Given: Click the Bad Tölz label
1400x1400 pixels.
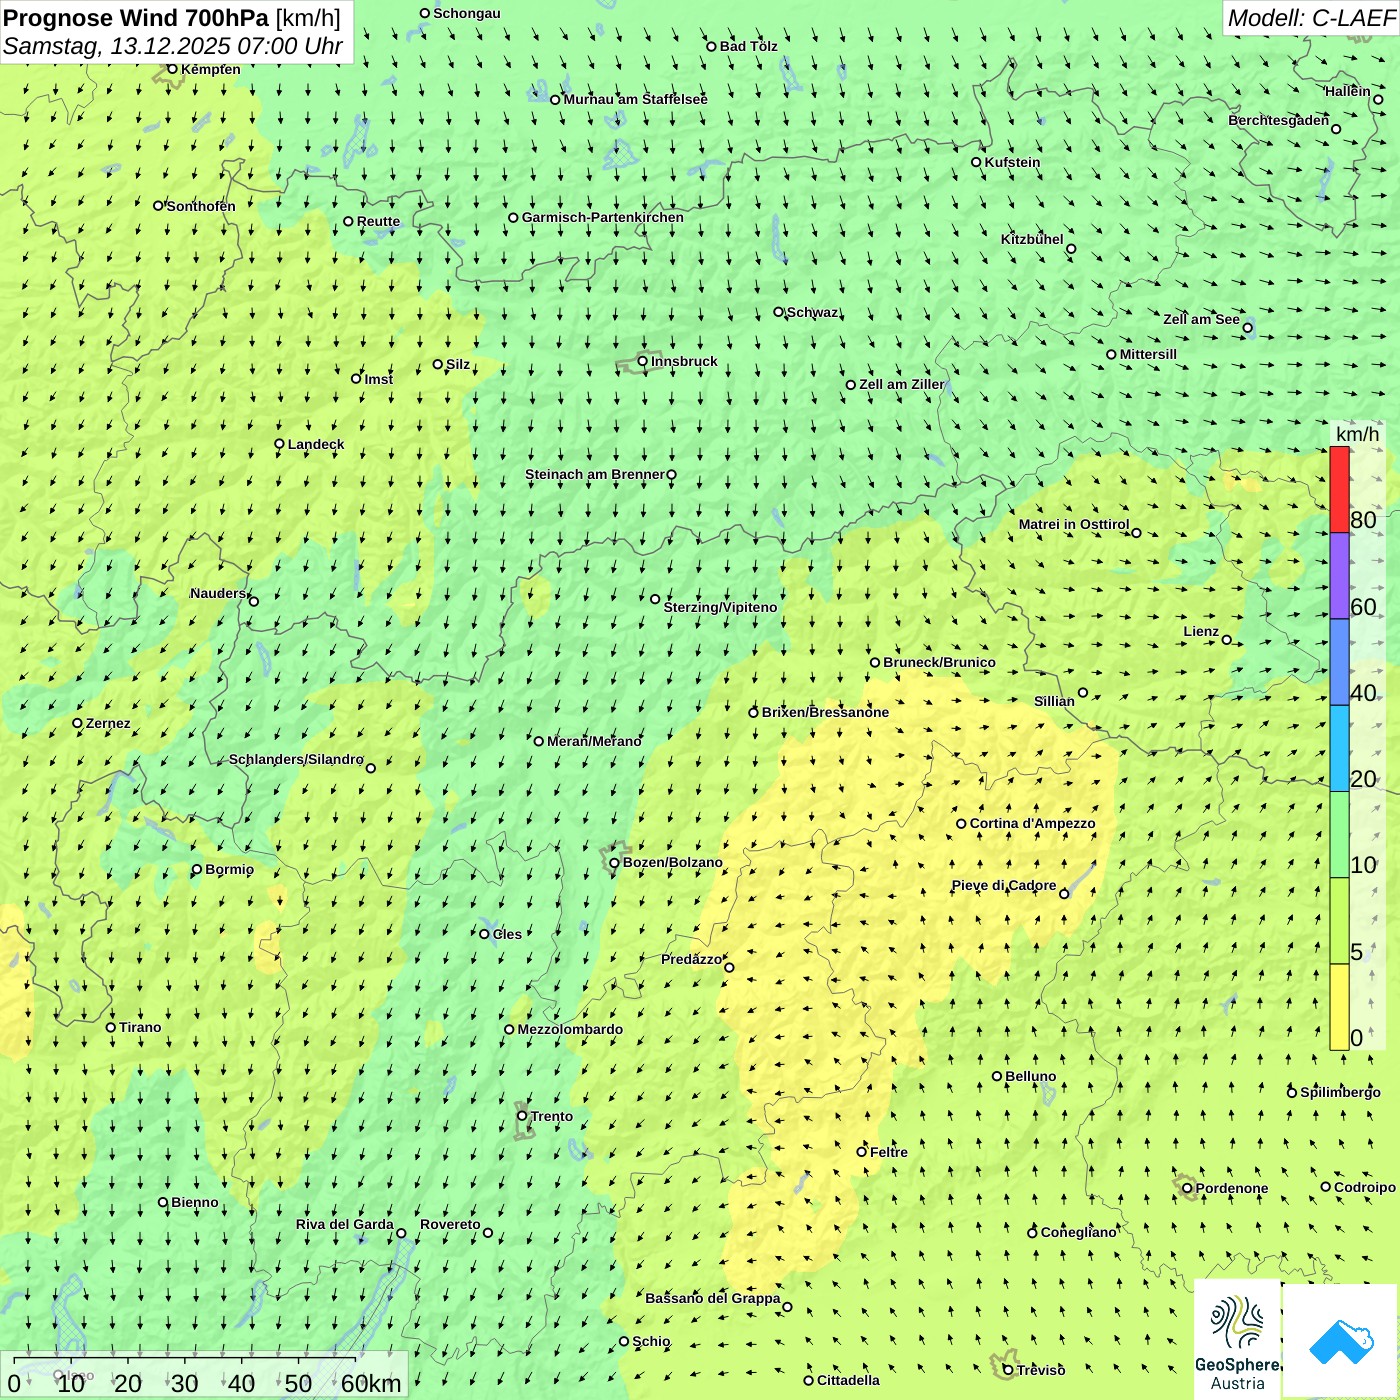Looking at the screenshot, I should click(748, 46).
